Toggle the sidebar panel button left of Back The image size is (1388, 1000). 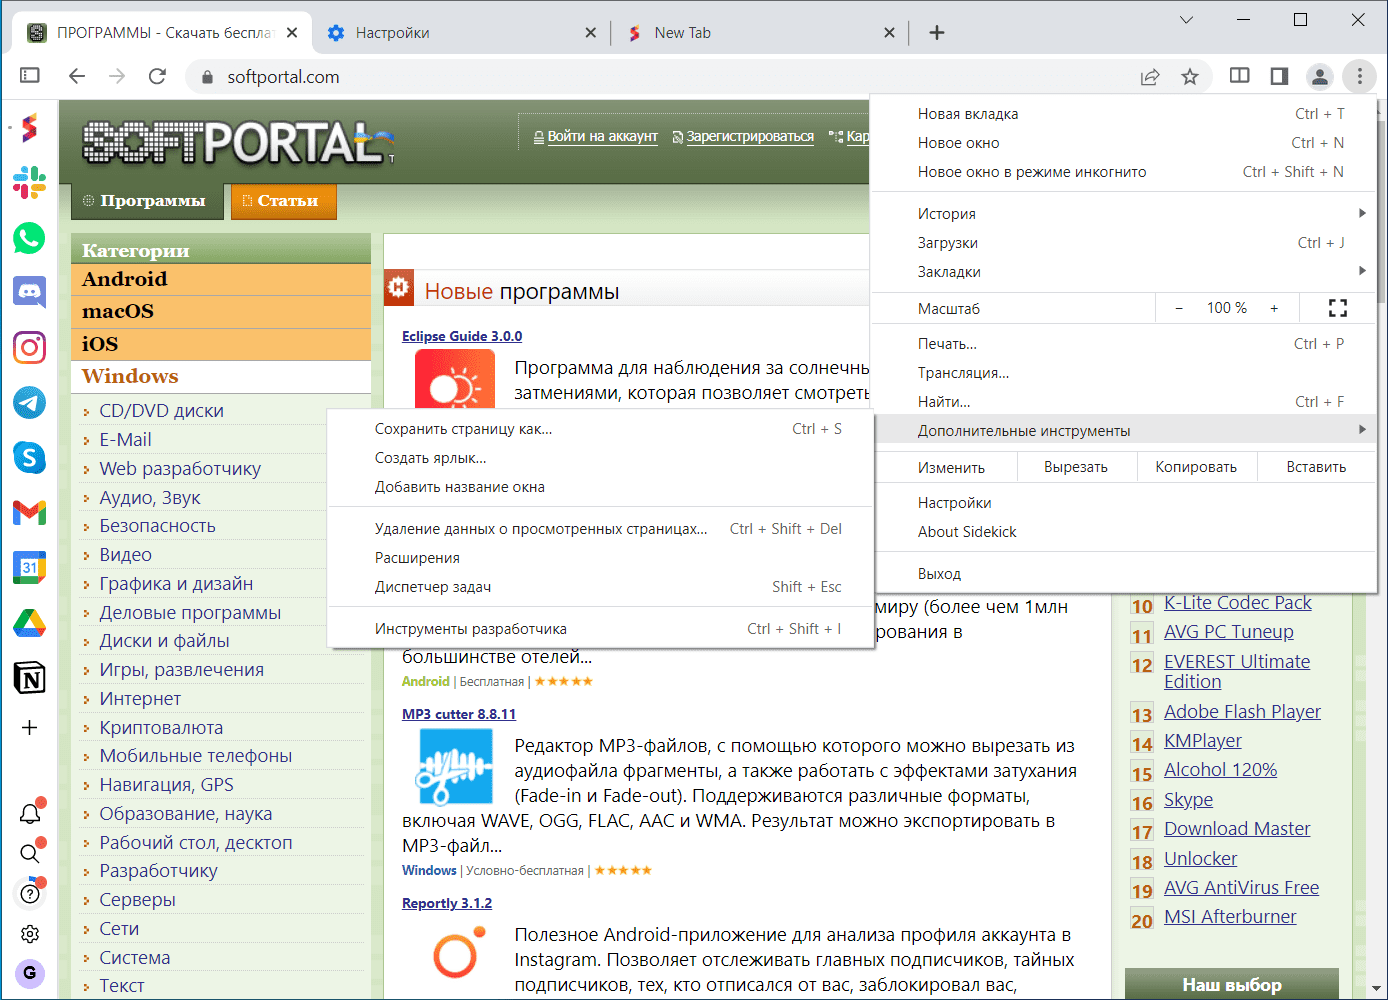pyautogui.click(x=30, y=76)
